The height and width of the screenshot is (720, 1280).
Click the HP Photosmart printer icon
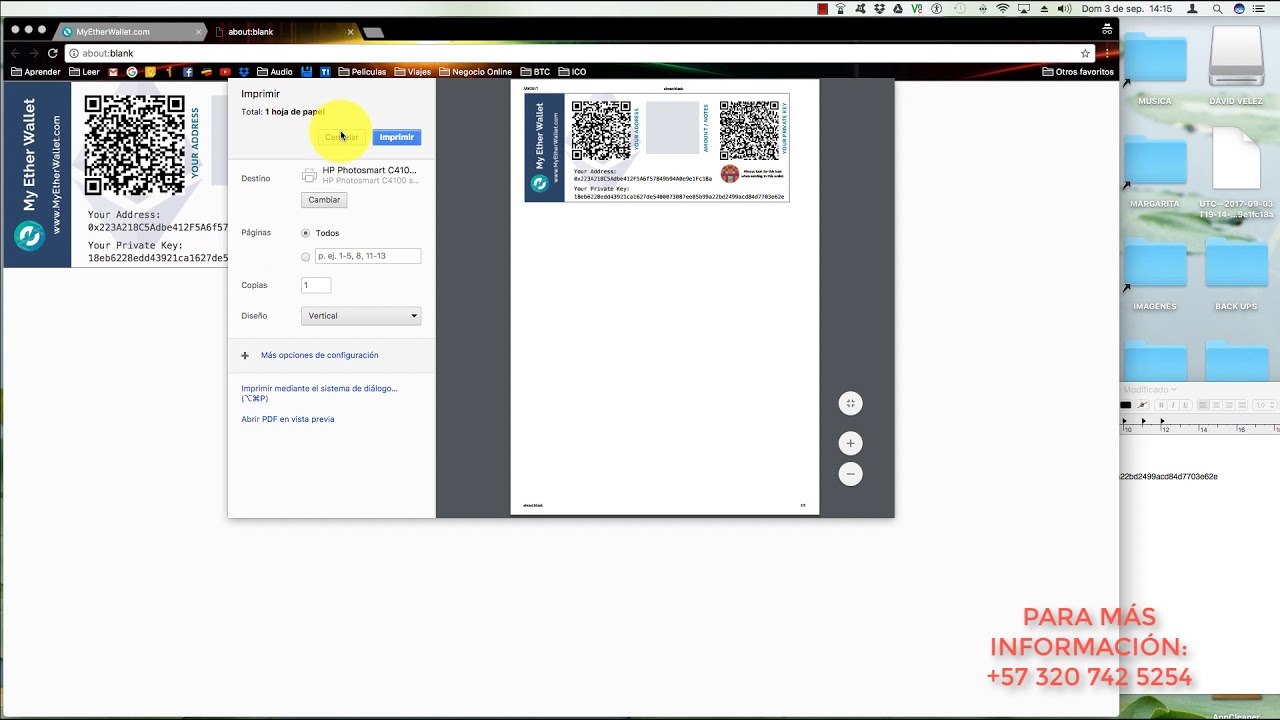(x=309, y=176)
